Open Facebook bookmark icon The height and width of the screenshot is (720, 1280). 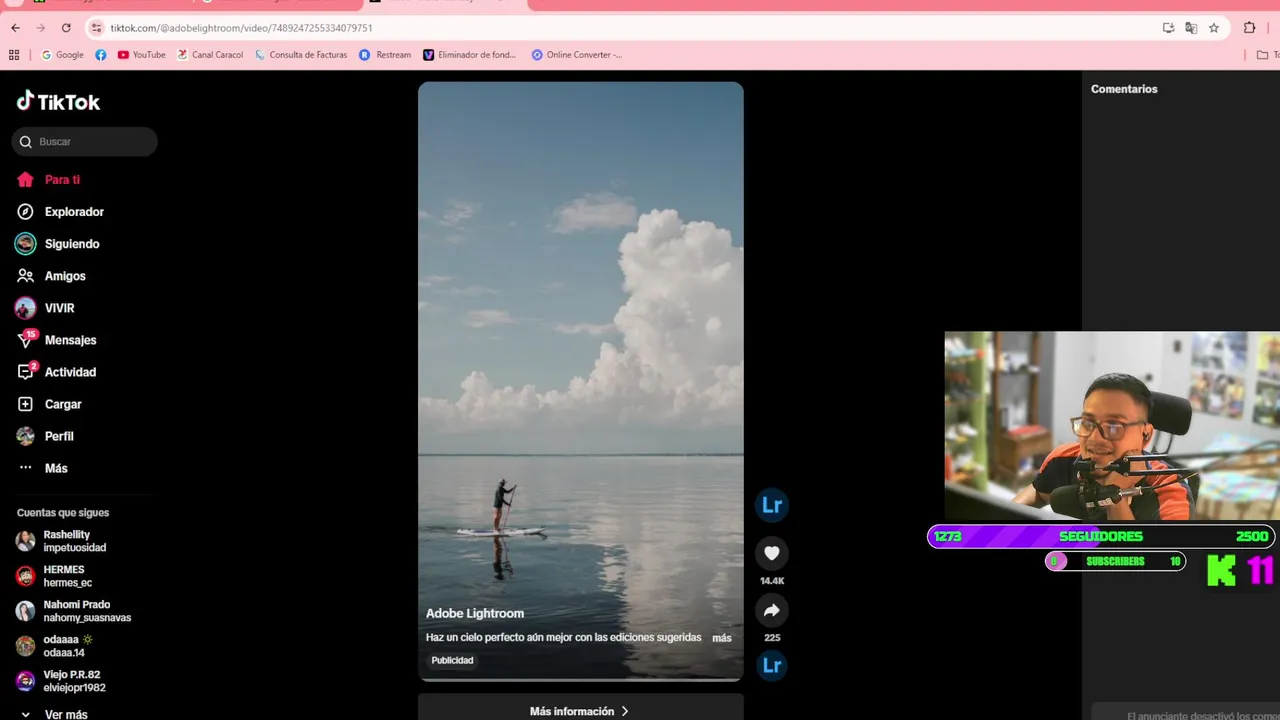point(101,55)
